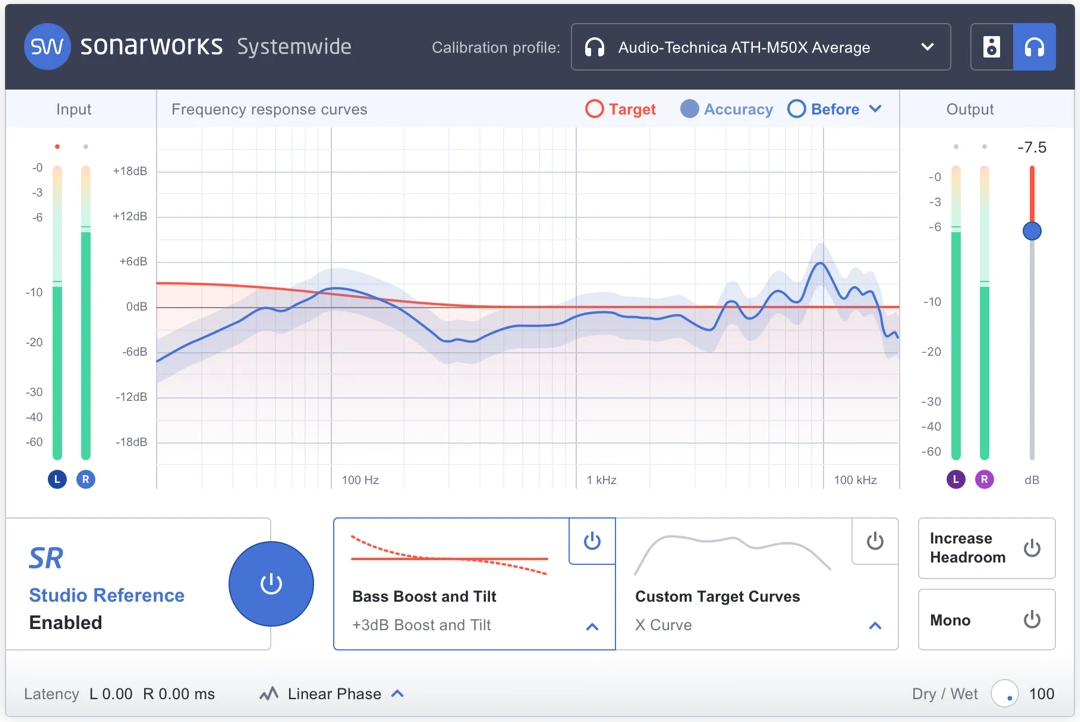The height and width of the screenshot is (722, 1080).
Task: Click the output gain slider handle
Action: coord(1032,231)
